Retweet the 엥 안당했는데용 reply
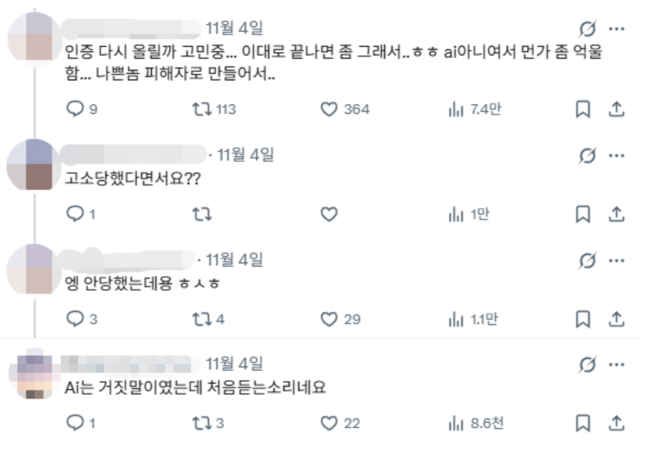Image resolution: width=650 pixels, height=450 pixels. 201,319
